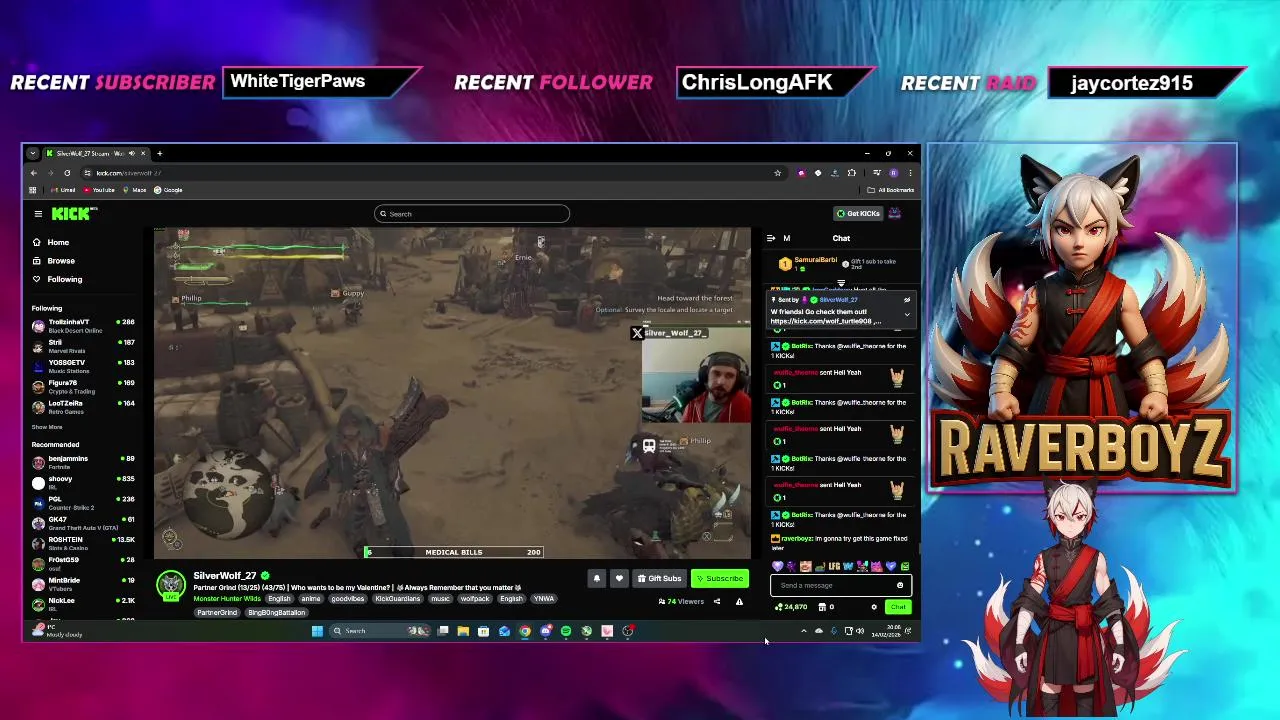The height and width of the screenshot is (720, 1280).
Task: Open the emoji picker in chat input
Action: (900, 586)
